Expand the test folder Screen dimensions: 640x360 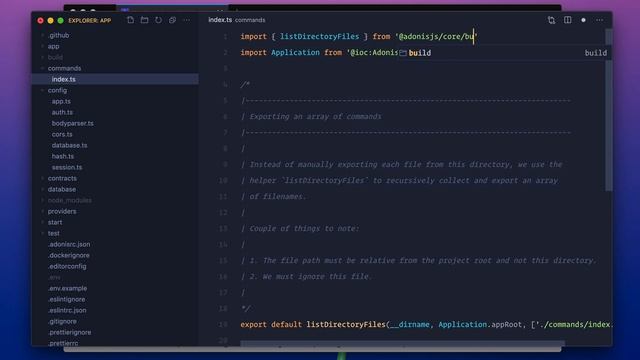[x=53, y=233]
